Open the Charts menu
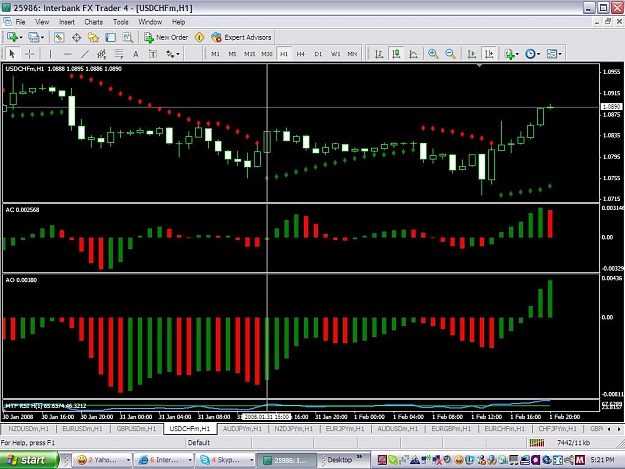This screenshot has height=469, width=625. pos(94,22)
